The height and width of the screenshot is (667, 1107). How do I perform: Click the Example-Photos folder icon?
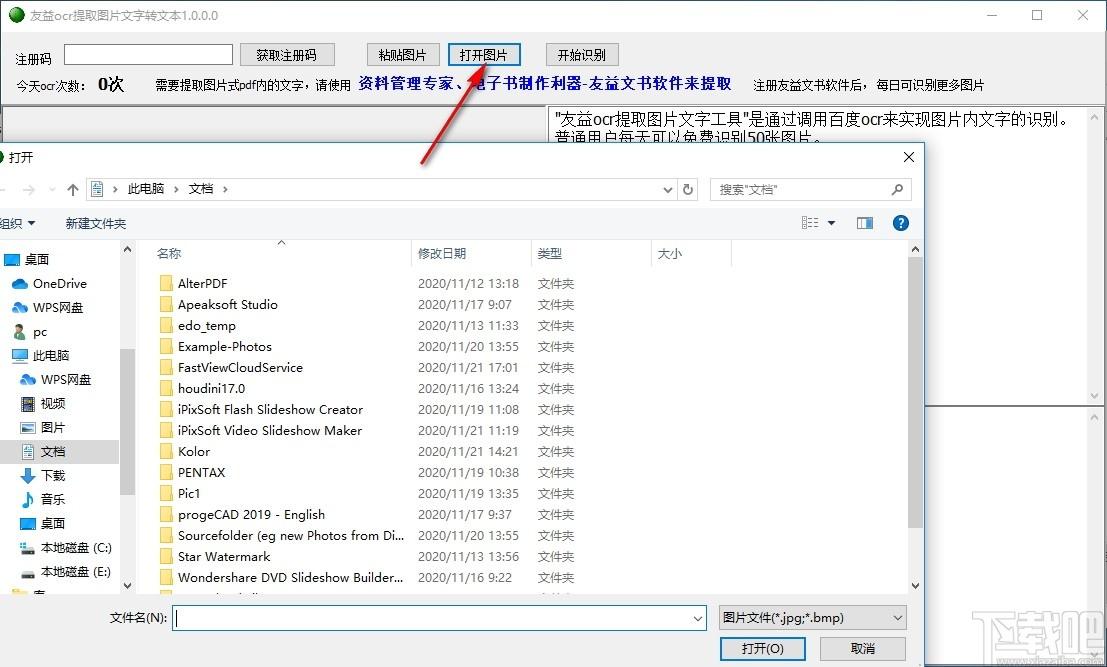pyautogui.click(x=166, y=347)
